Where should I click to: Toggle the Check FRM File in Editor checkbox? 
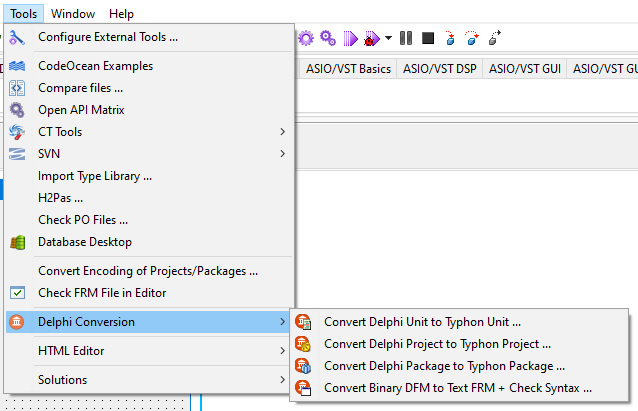[17, 293]
